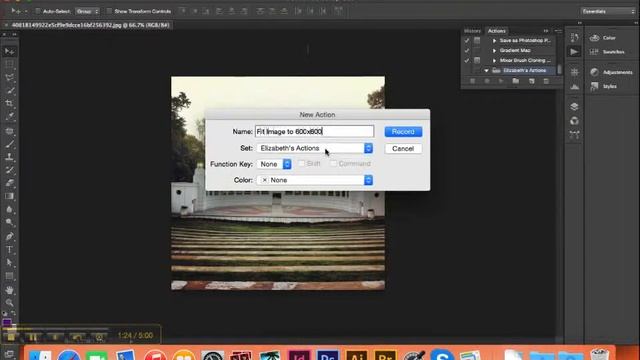The image size is (640, 360).
Task: Click Create New Action icon in Actions panel
Action: pyautogui.click(x=531, y=81)
